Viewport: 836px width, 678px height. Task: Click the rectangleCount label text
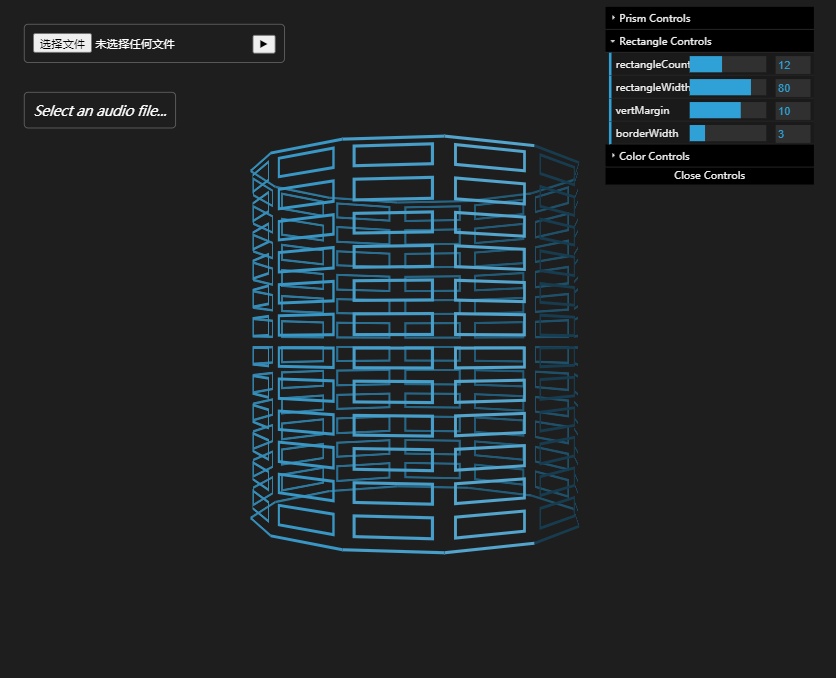click(651, 65)
